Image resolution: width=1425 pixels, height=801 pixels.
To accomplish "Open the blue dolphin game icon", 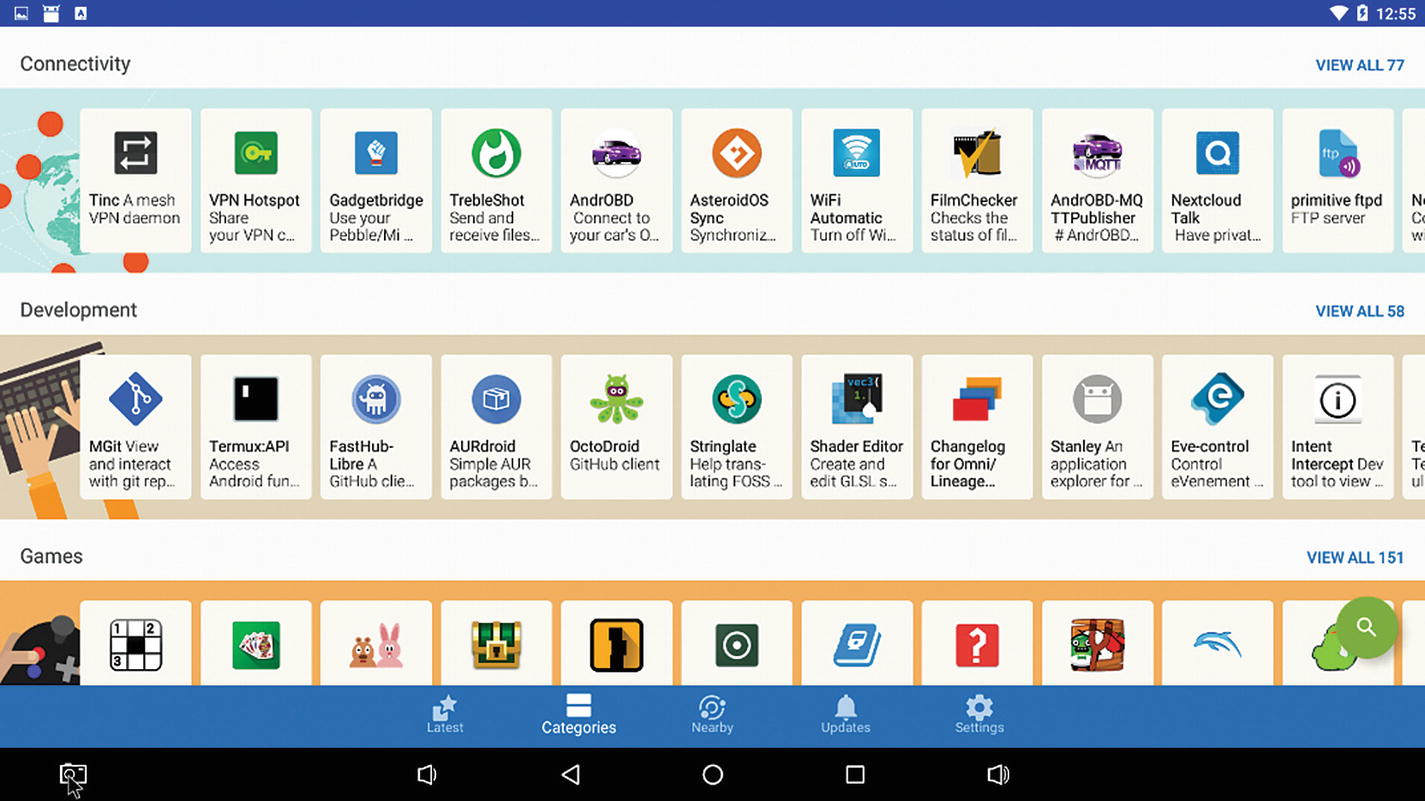I will coord(1217,645).
